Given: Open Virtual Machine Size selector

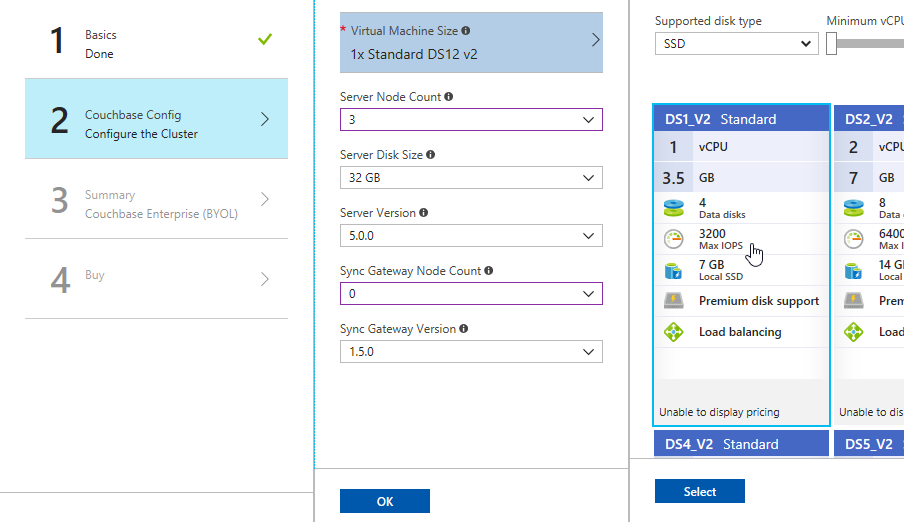Looking at the screenshot, I should (471, 43).
